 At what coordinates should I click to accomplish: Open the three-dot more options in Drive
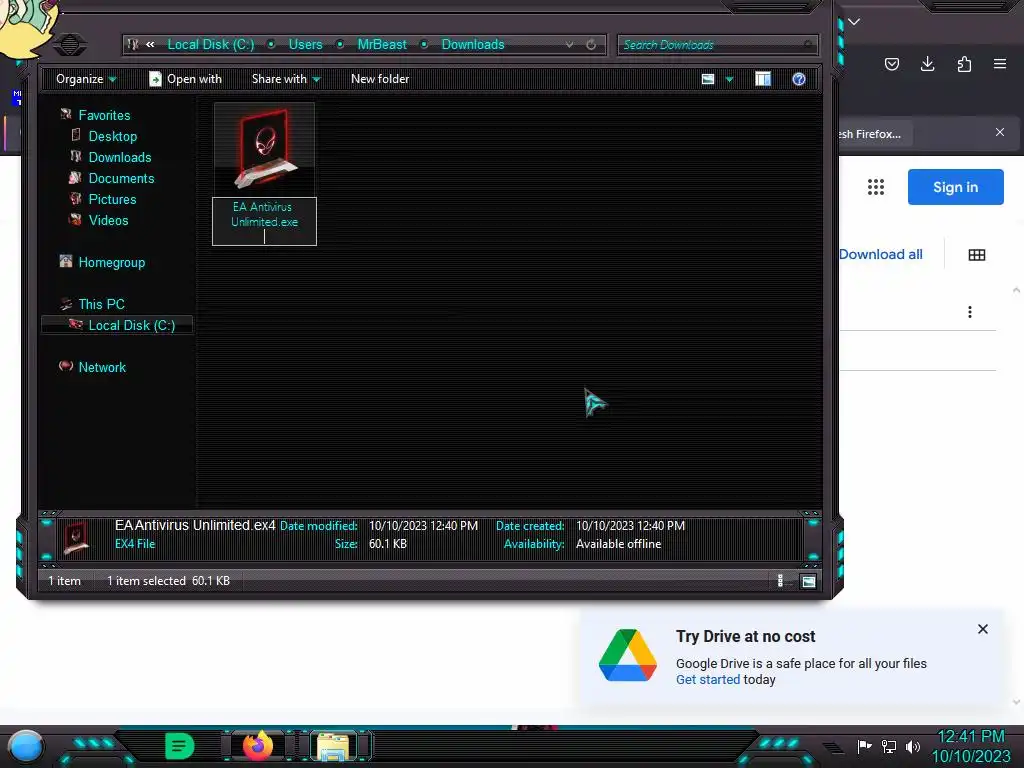(970, 312)
